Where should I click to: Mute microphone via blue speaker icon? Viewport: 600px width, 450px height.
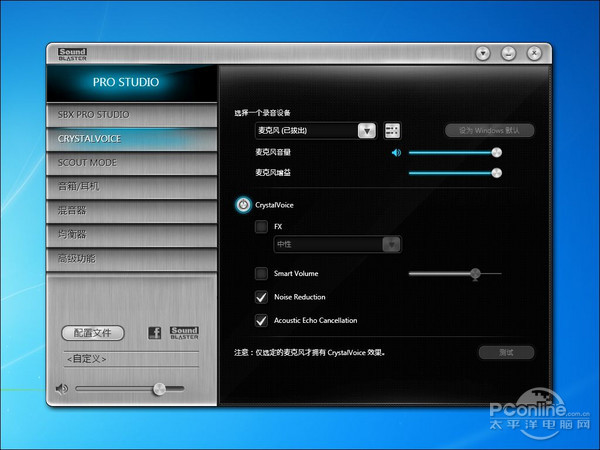(396, 153)
